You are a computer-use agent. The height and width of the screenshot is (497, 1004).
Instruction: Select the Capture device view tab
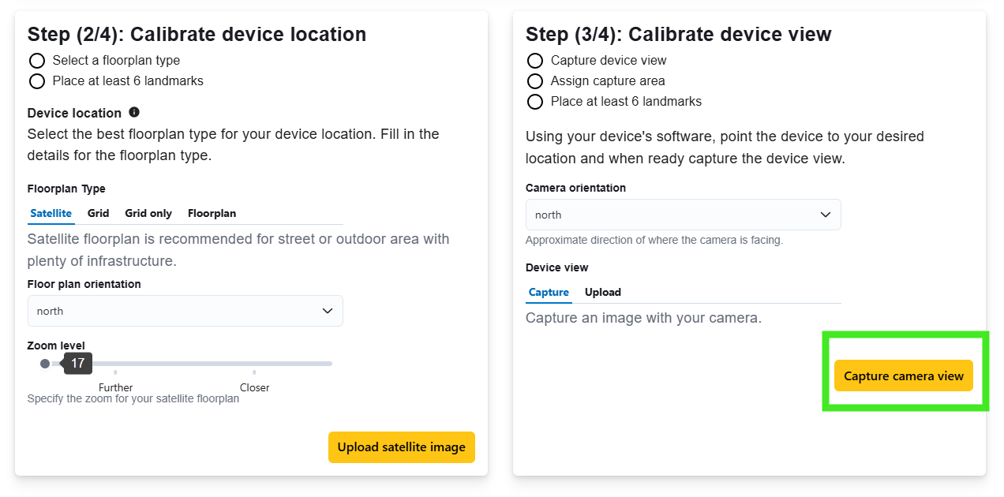pos(549,292)
